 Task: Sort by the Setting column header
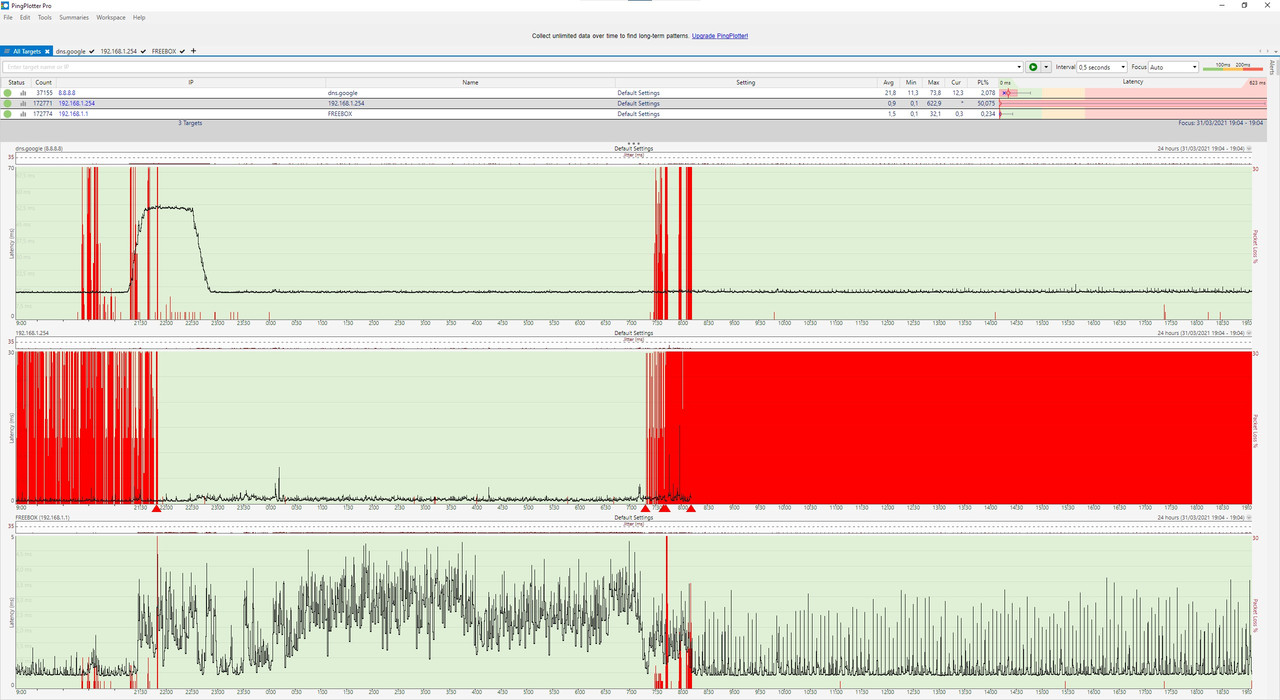(746, 82)
